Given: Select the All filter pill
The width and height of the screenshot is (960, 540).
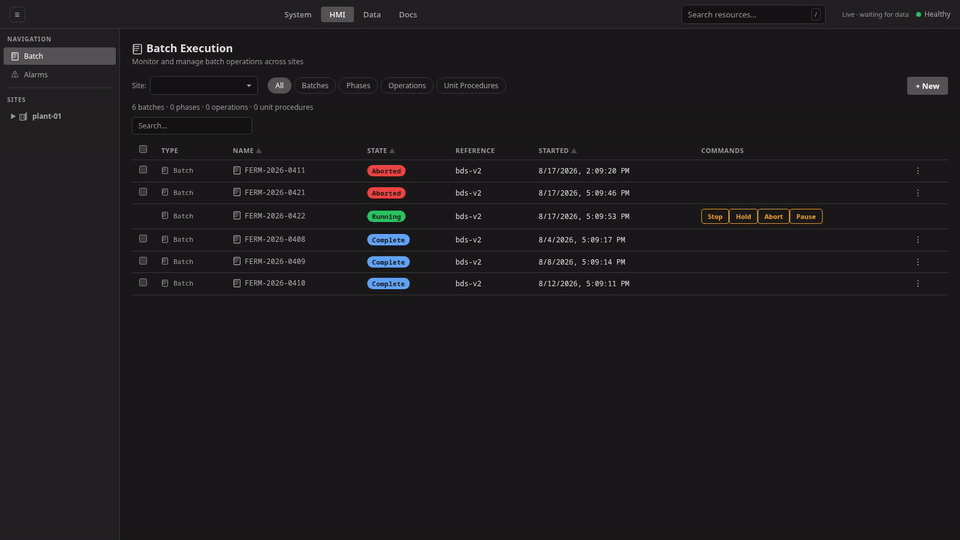Looking at the screenshot, I should 279,86.
